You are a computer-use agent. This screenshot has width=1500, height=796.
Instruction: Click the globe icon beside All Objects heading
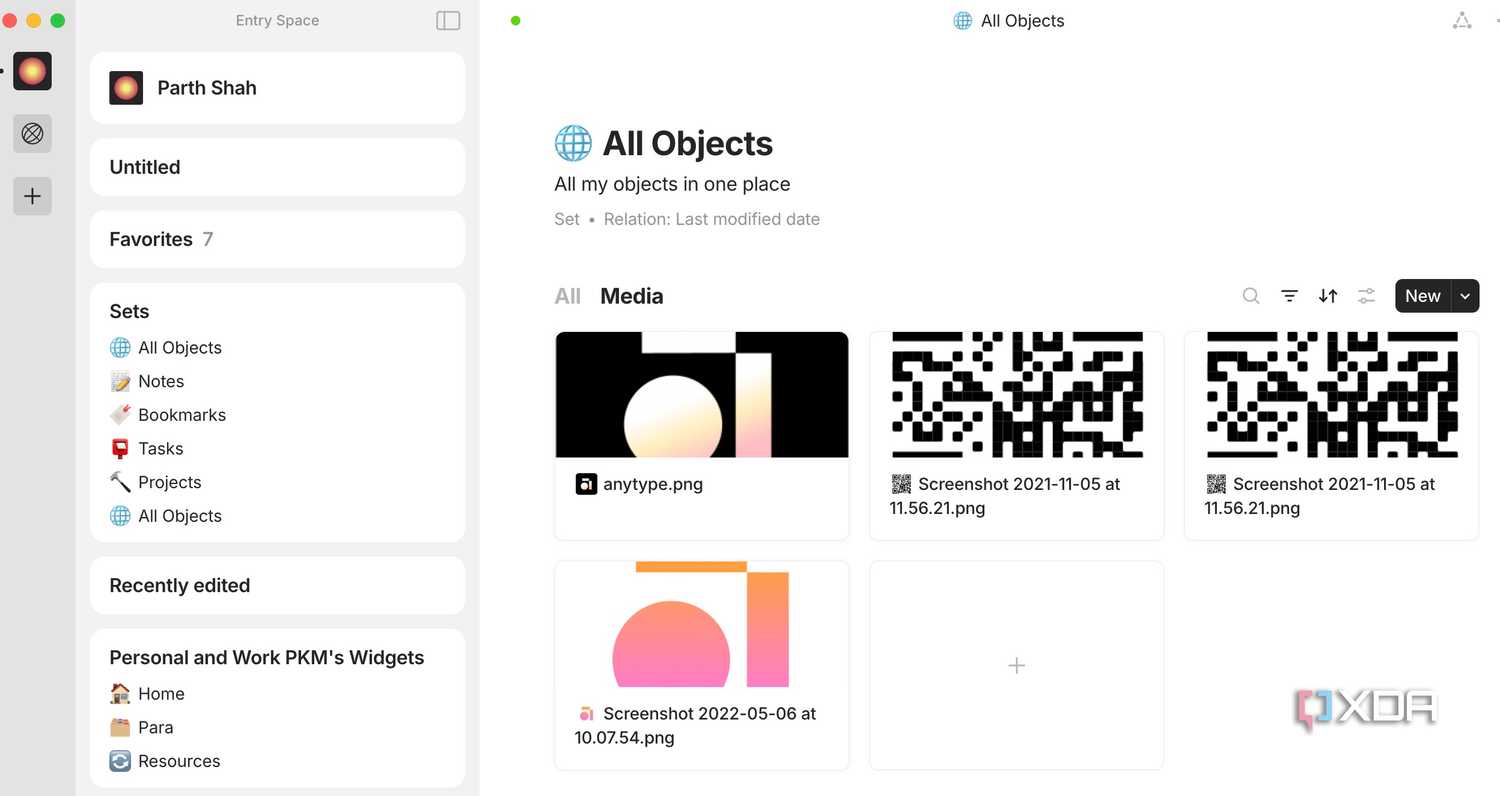(574, 143)
